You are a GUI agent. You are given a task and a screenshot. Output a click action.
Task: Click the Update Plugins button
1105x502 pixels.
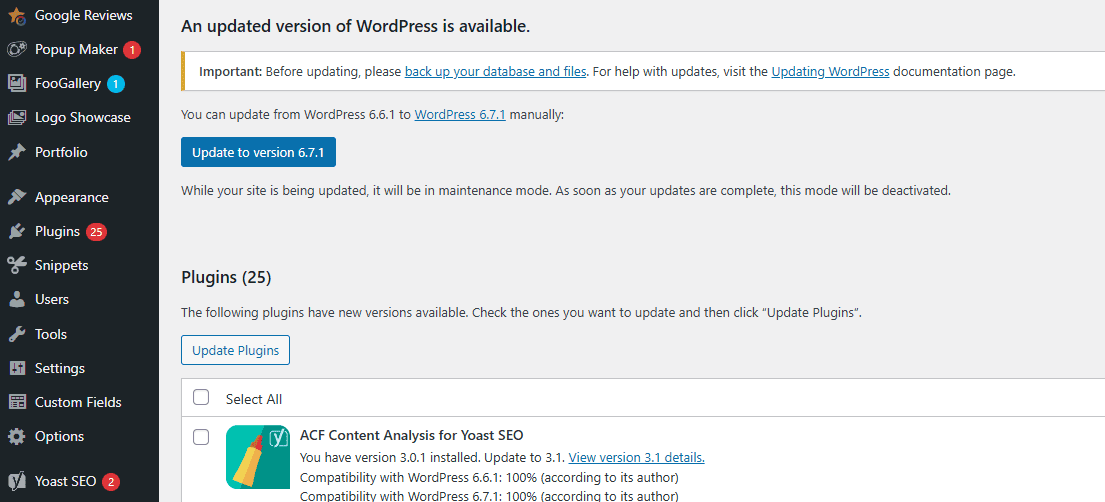[235, 350]
